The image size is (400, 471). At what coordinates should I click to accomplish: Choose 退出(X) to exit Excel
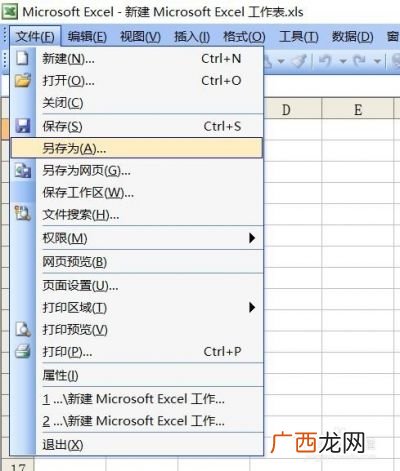point(137,444)
